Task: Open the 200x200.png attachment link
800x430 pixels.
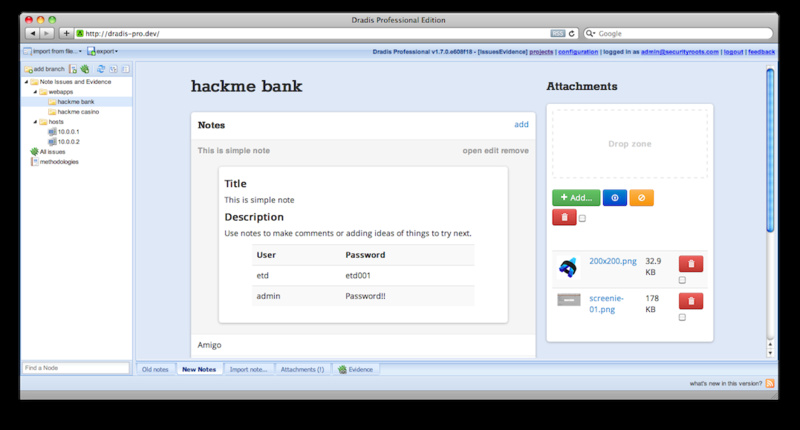Action: coord(613,261)
